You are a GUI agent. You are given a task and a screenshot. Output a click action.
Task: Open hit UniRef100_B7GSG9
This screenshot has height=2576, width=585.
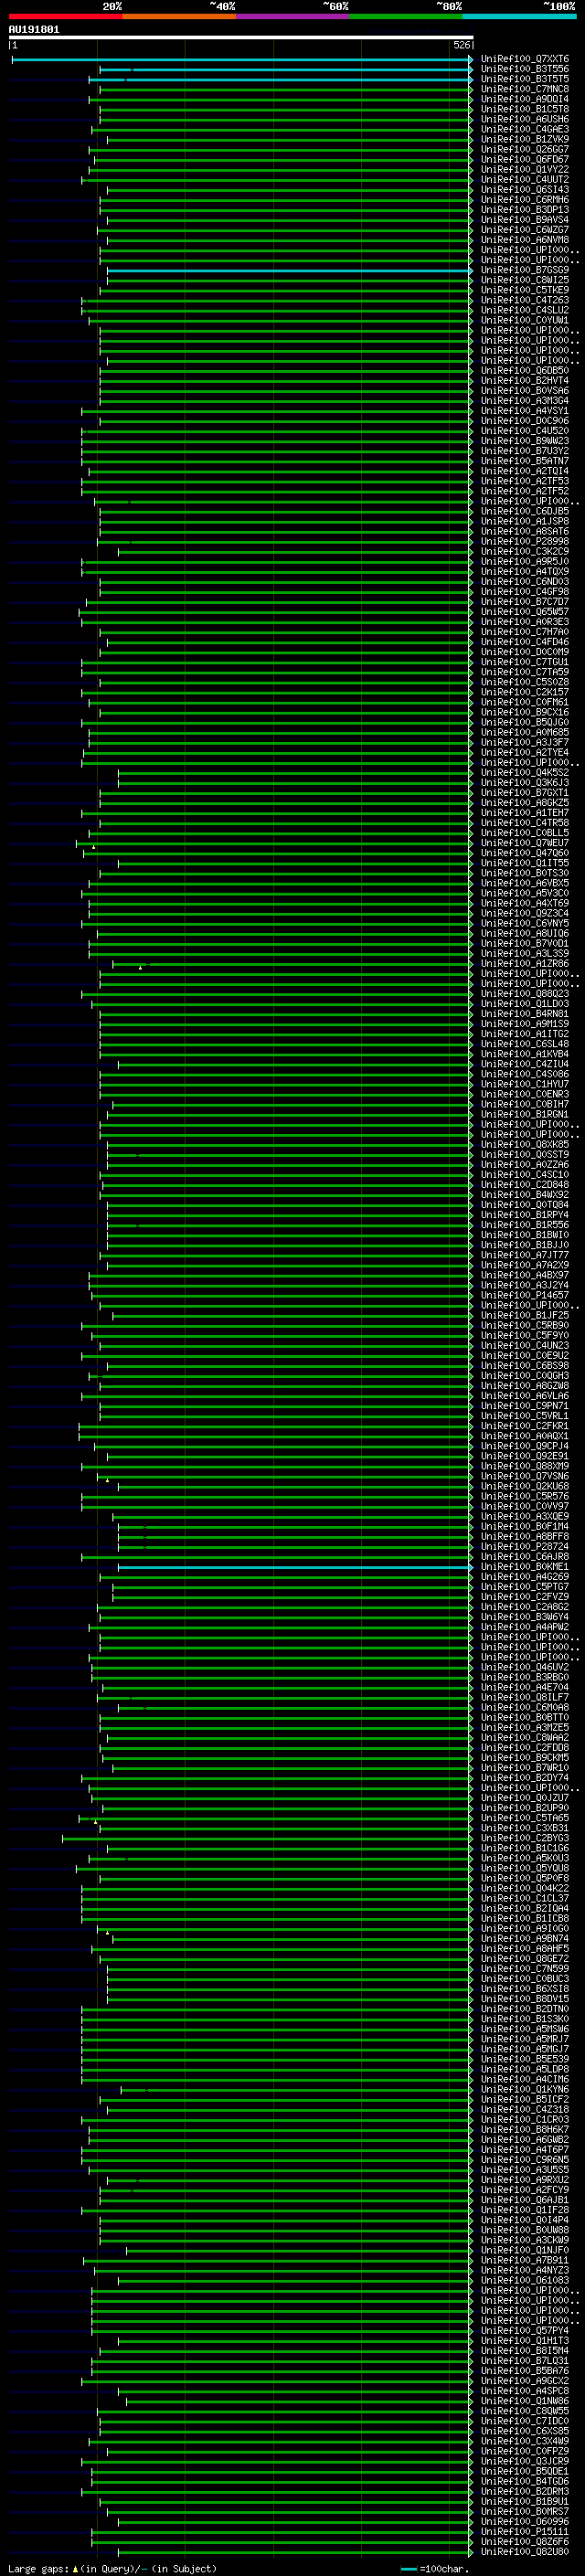coord(525,270)
